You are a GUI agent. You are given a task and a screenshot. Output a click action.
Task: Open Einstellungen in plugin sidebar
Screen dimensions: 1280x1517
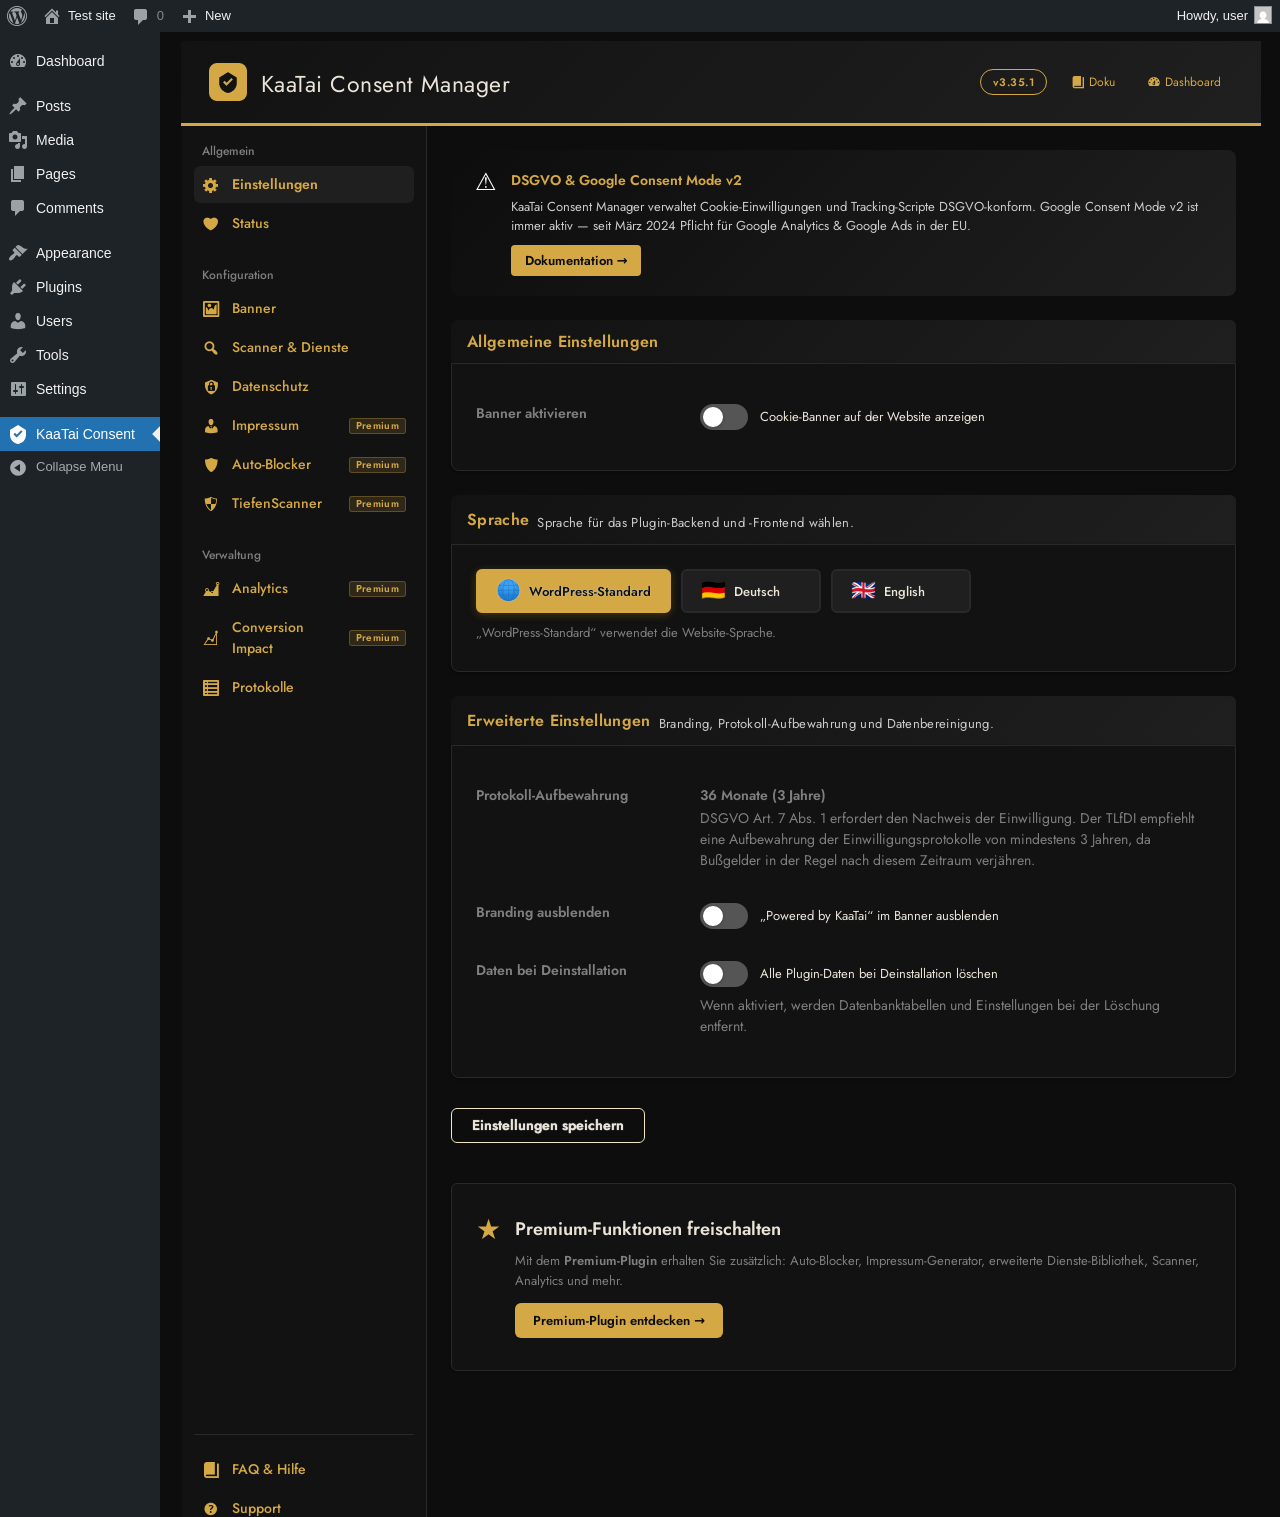pos(304,185)
